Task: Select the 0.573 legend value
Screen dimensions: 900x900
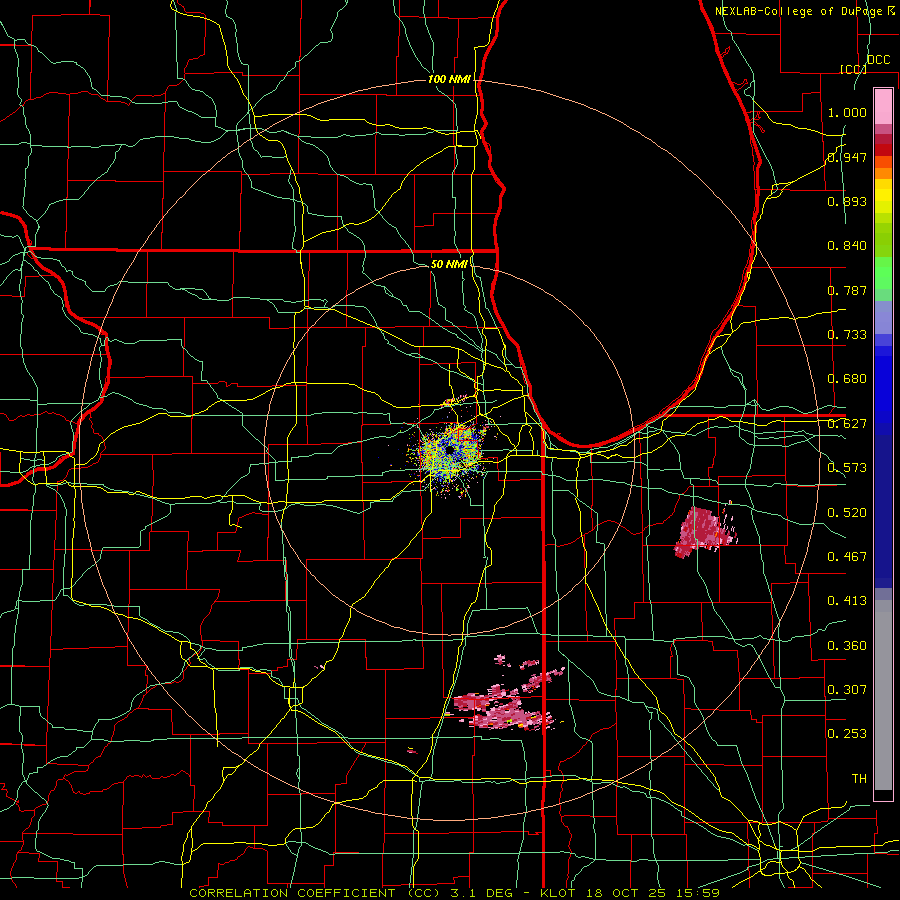Action: [x=847, y=468]
